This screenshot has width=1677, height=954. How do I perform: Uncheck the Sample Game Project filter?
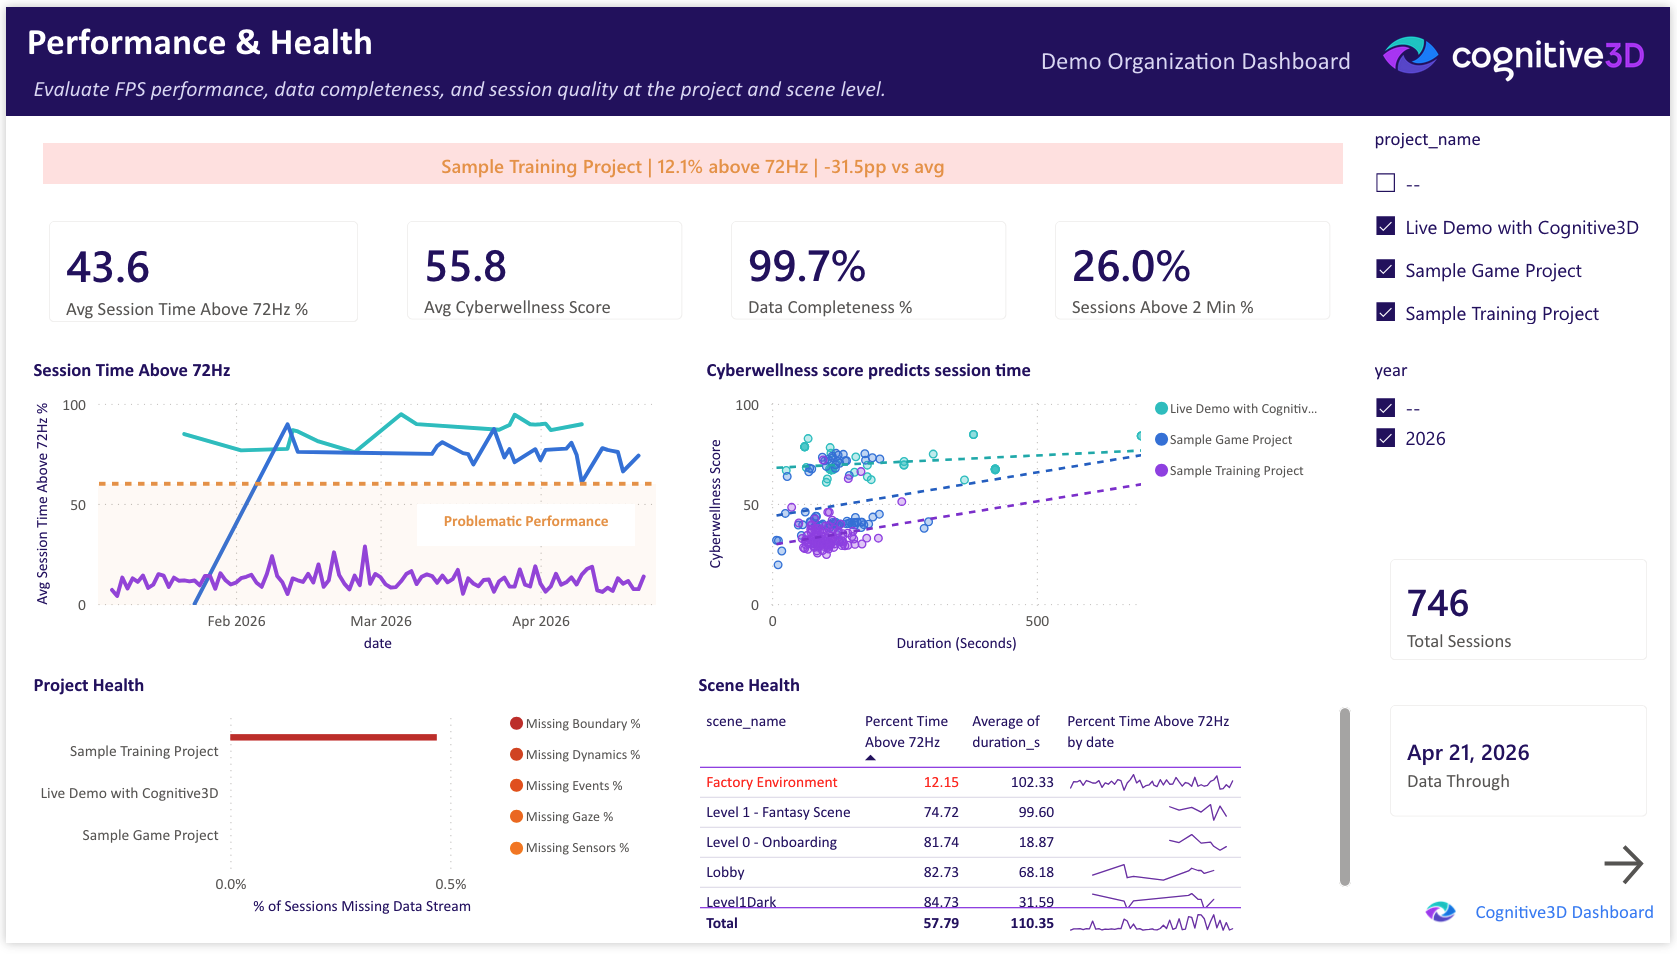[x=1385, y=268]
